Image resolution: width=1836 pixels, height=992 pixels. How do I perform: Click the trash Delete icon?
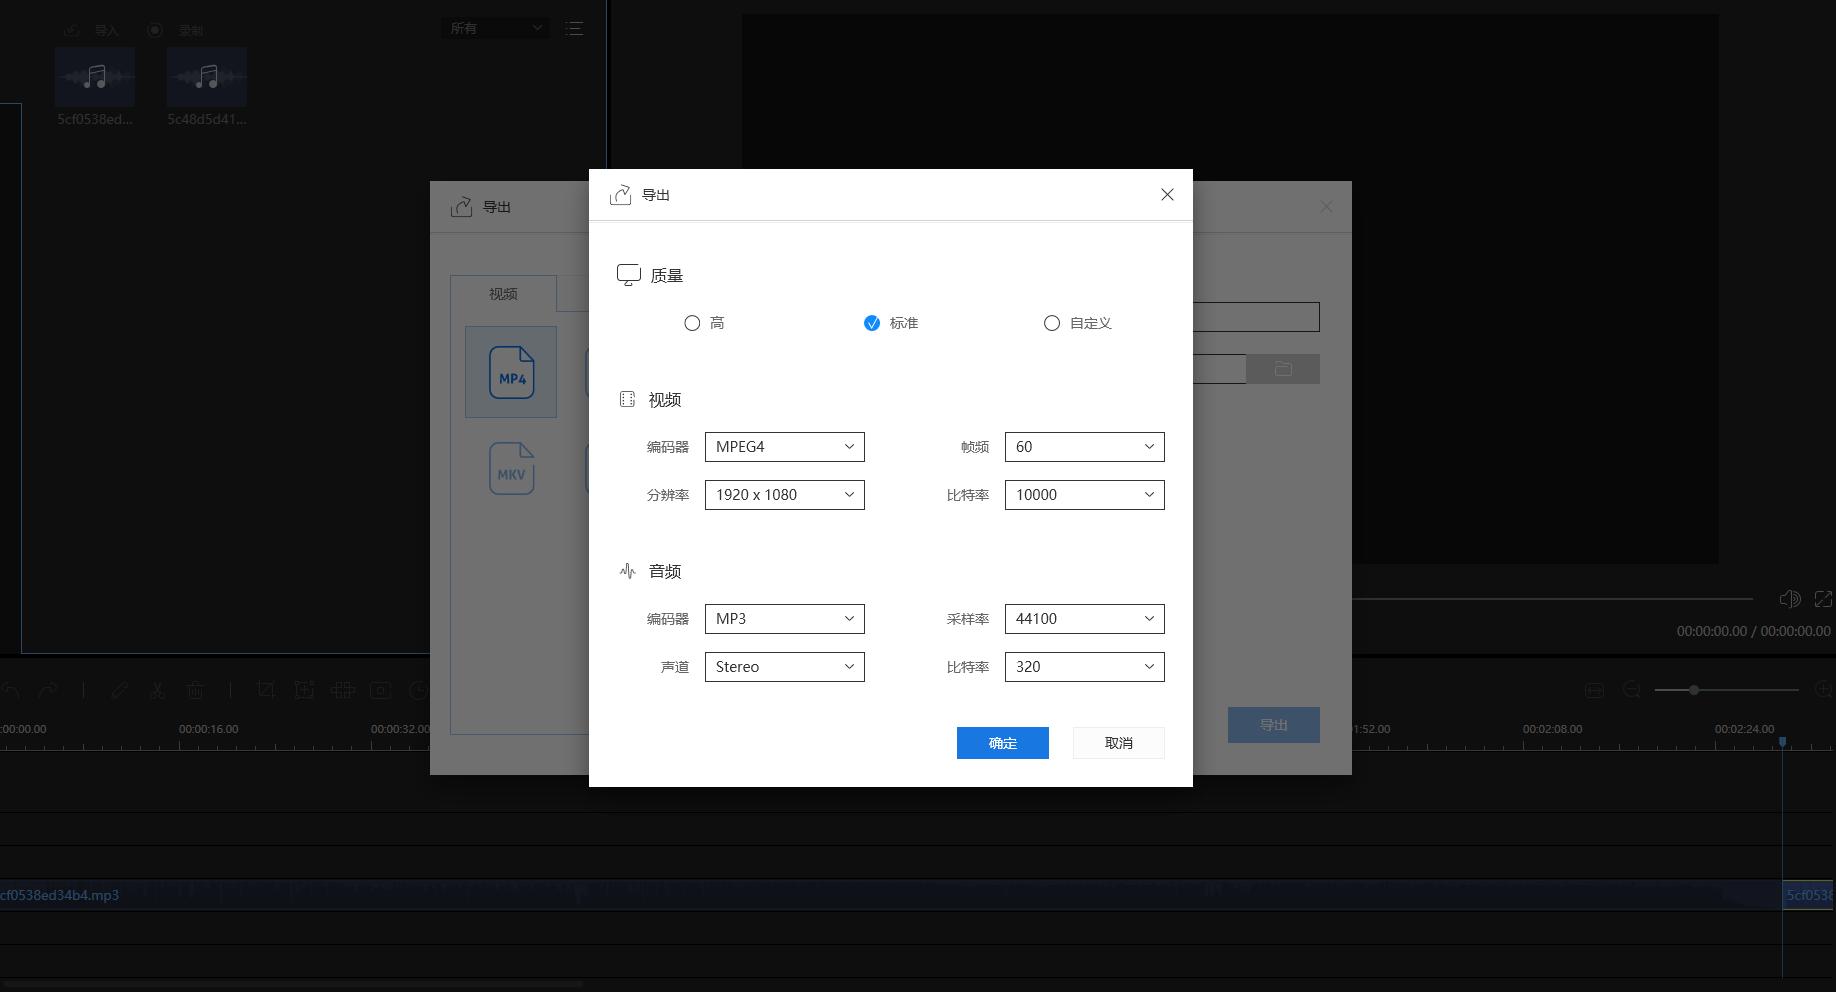(196, 690)
